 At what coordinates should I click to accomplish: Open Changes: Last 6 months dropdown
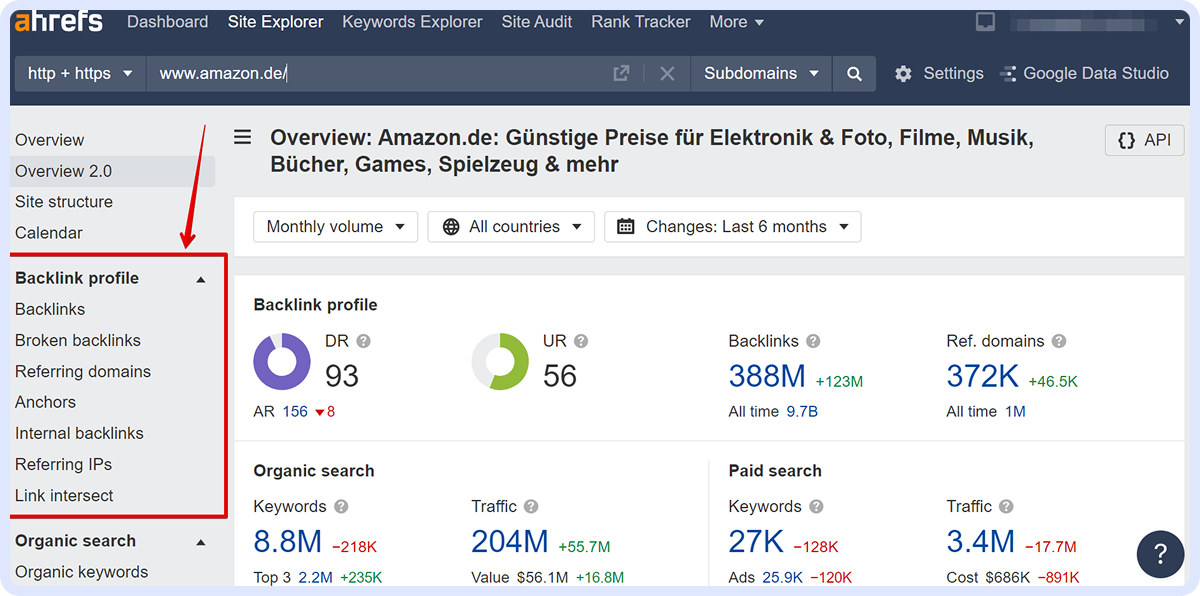(x=732, y=227)
